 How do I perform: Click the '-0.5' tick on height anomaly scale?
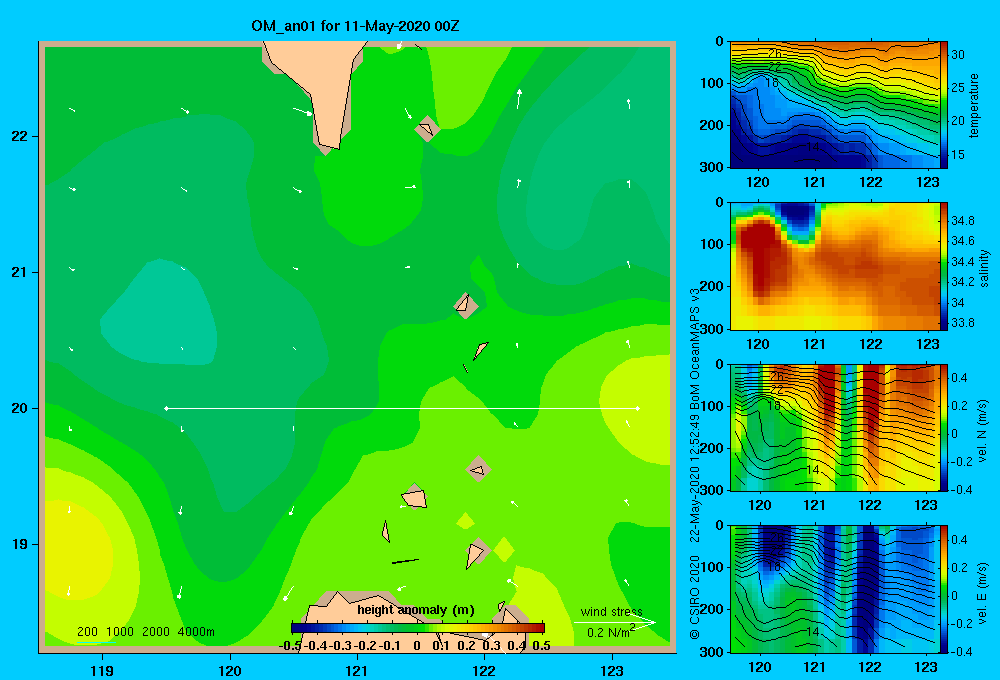(290, 646)
